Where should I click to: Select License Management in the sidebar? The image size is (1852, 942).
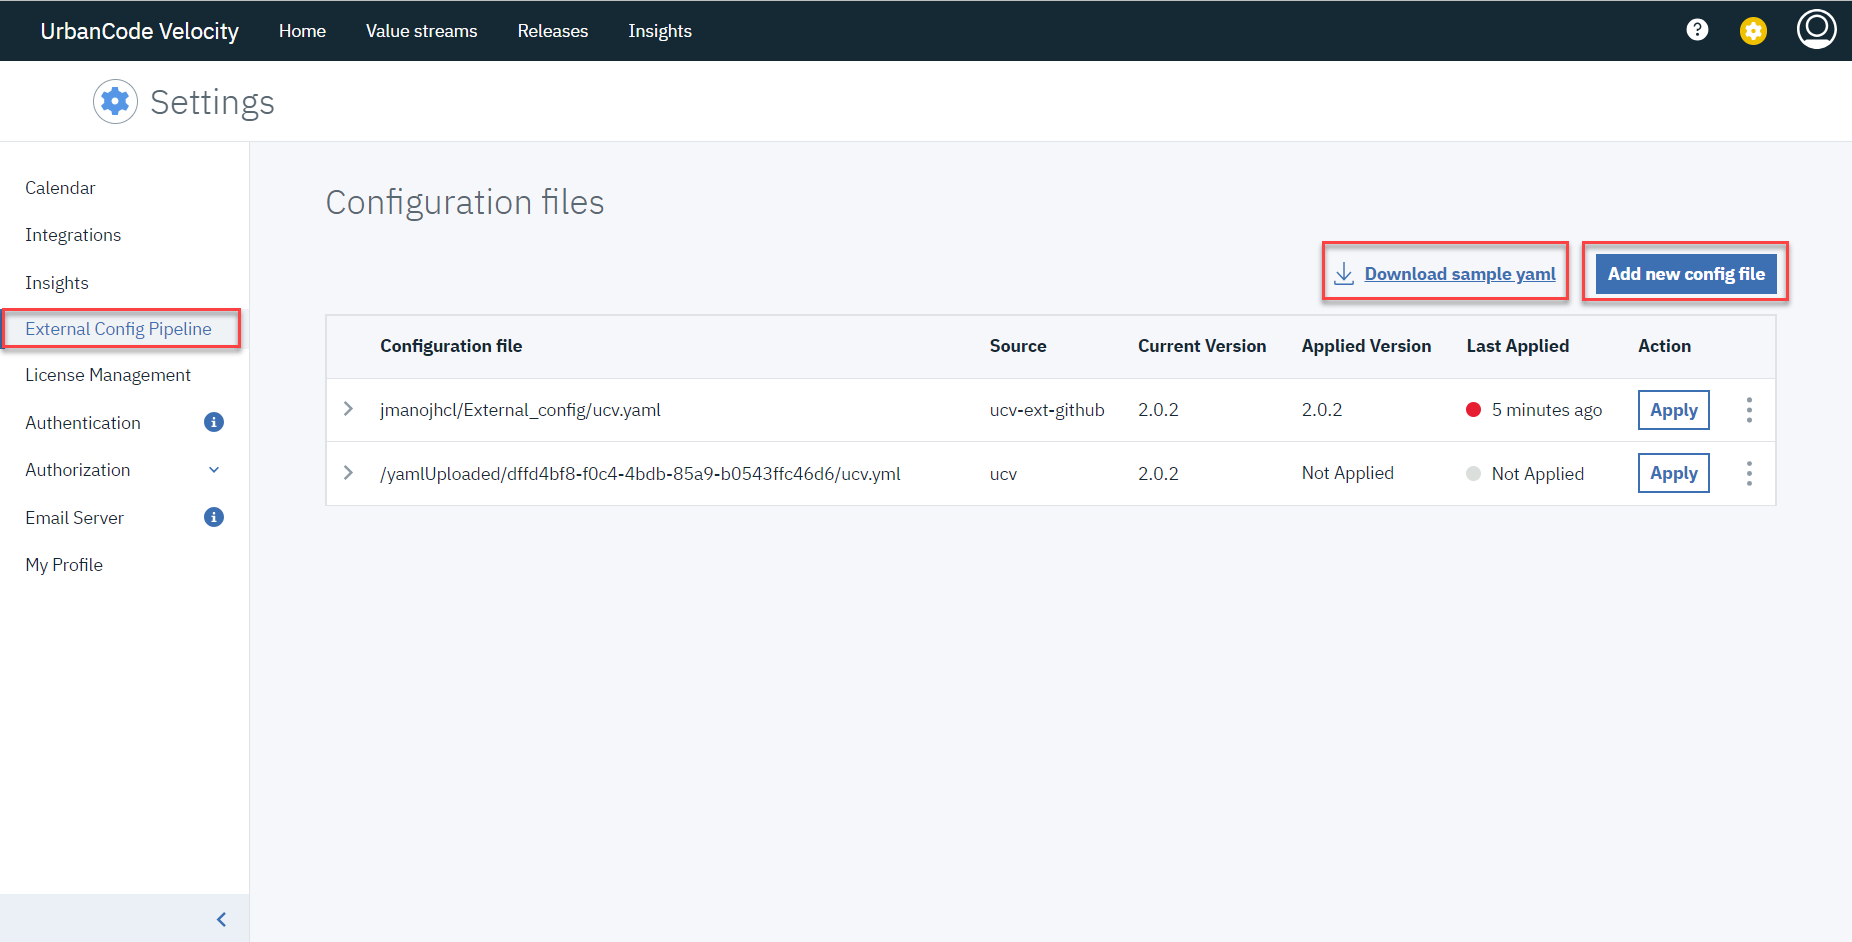(x=108, y=375)
